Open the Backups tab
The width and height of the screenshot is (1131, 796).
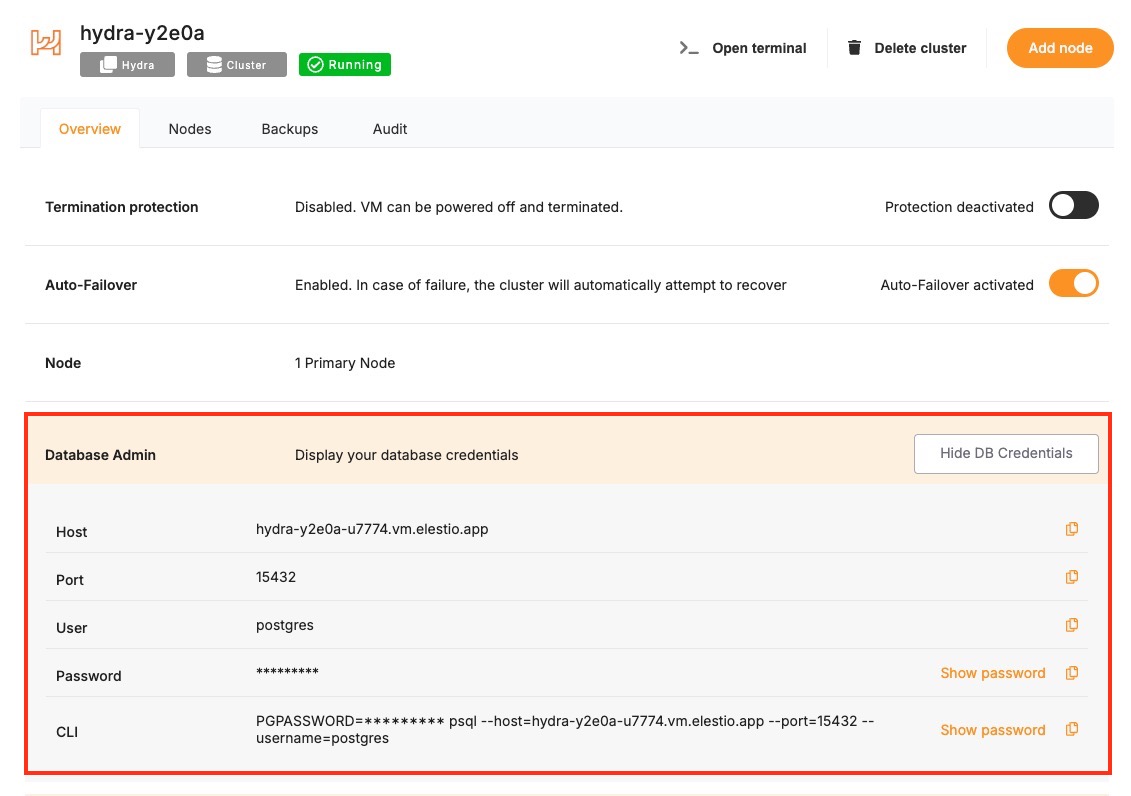pos(290,129)
